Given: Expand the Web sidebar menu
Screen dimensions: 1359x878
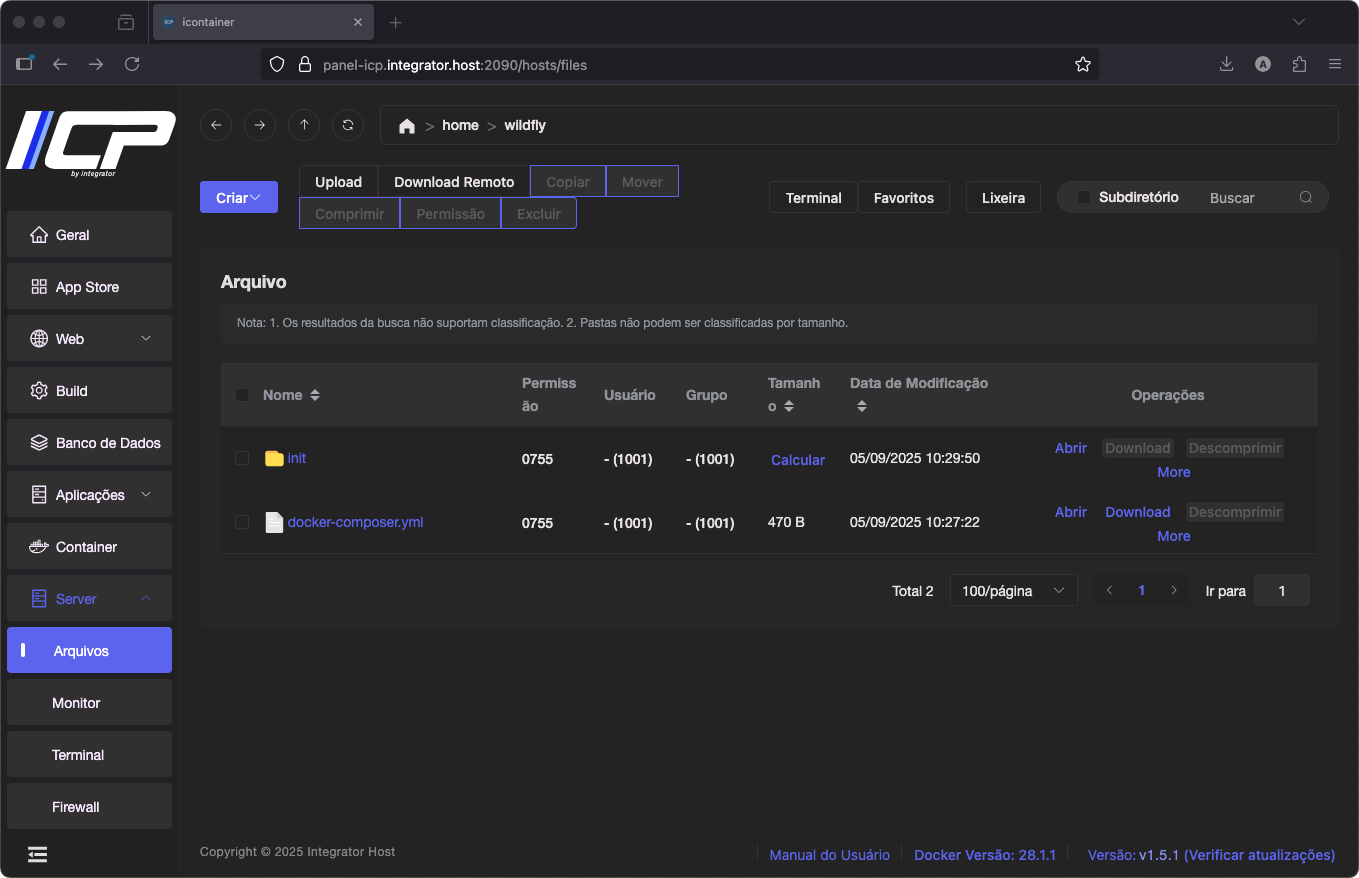Looking at the screenshot, I should [x=89, y=339].
